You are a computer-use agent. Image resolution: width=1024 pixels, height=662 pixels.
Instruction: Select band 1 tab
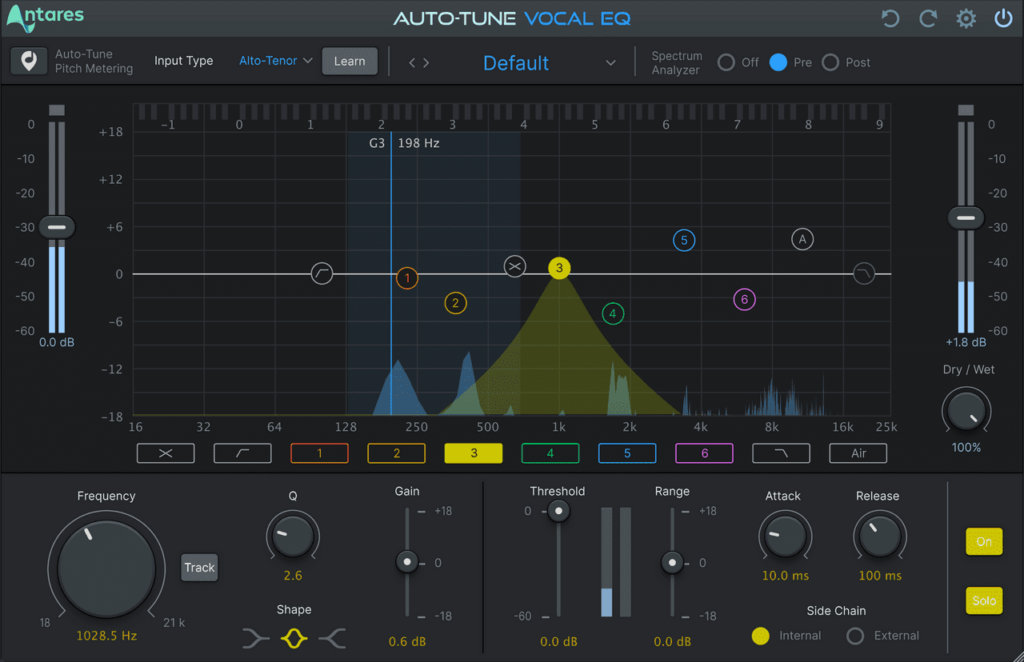[319, 453]
